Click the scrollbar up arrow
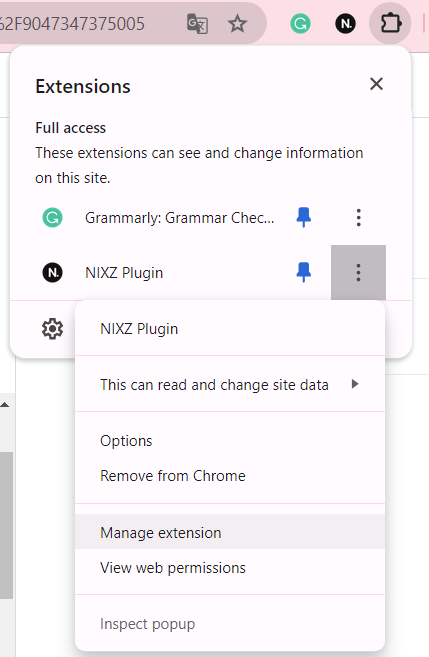The image size is (429, 657). 5,405
